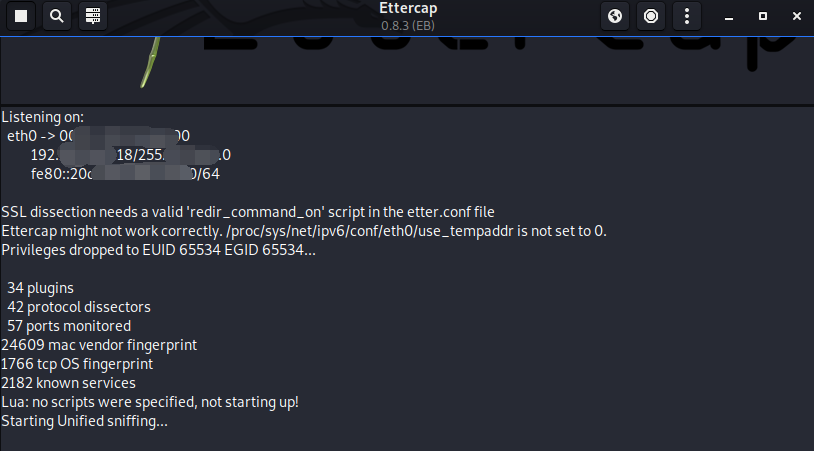Scan for hosts using the magnifier icon
This screenshot has height=451, width=814.
57,16
